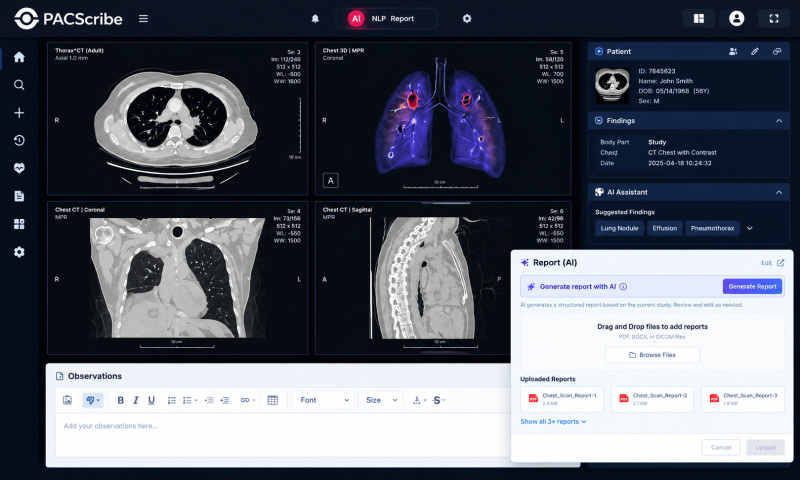The width and height of the screenshot is (800, 480).
Task: Click the layout grid icon in top bar
Action: tap(698, 18)
